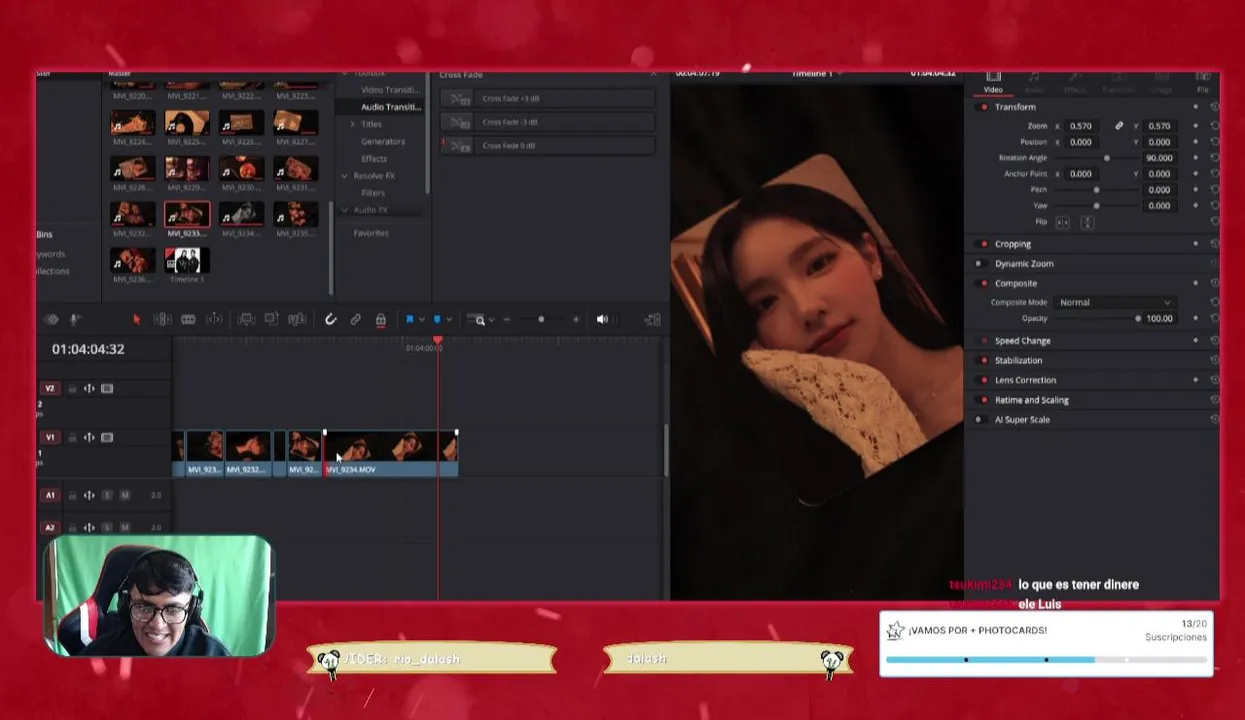Adjust the Rotation Angle slider
Viewport: 1245px width, 720px height.
[x=1106, y=158]
